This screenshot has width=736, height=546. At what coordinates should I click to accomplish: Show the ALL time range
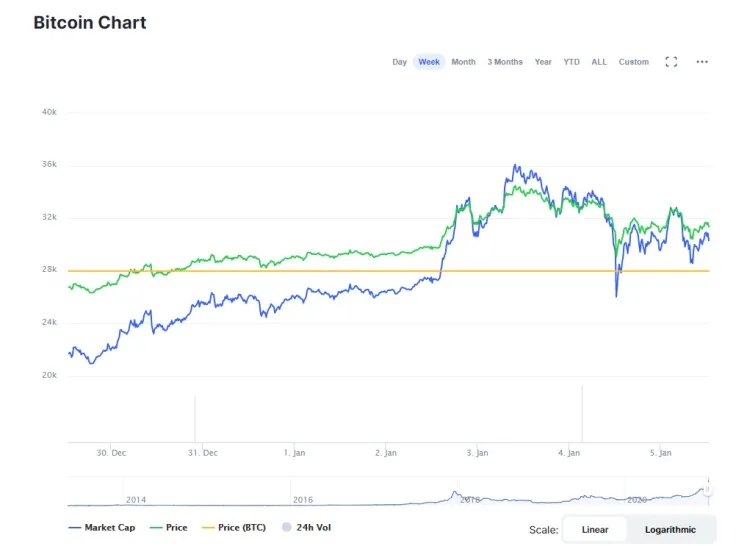click(x=599, y=62)
